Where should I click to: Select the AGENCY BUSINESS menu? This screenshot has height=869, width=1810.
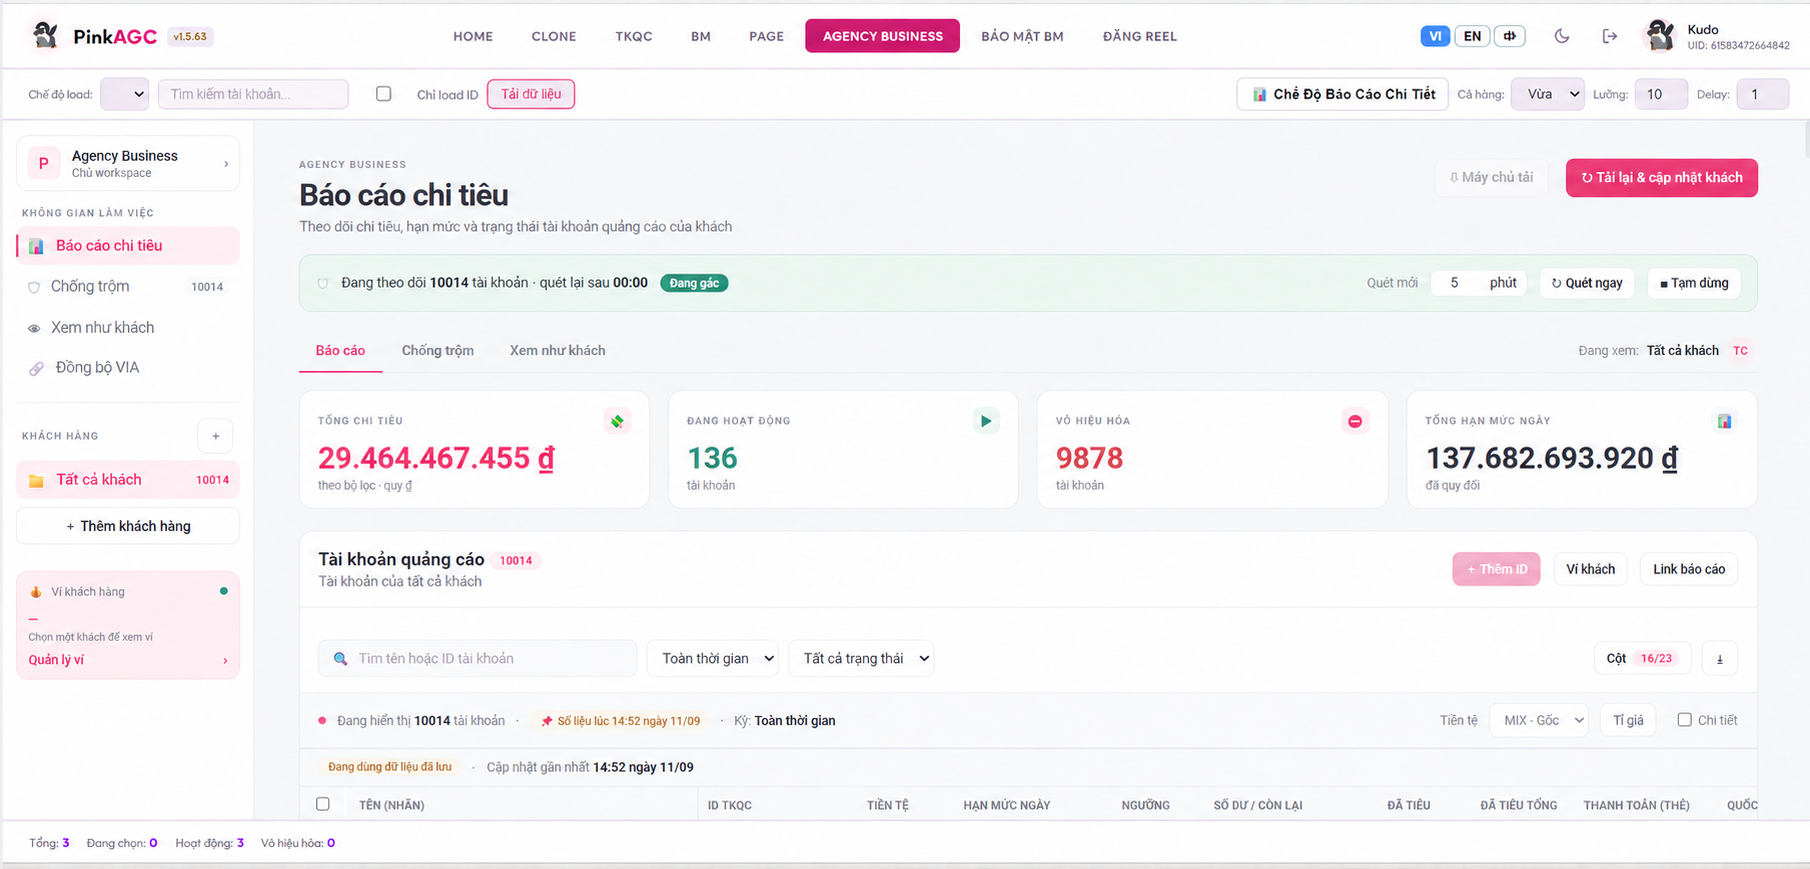(x=882, y=36)
